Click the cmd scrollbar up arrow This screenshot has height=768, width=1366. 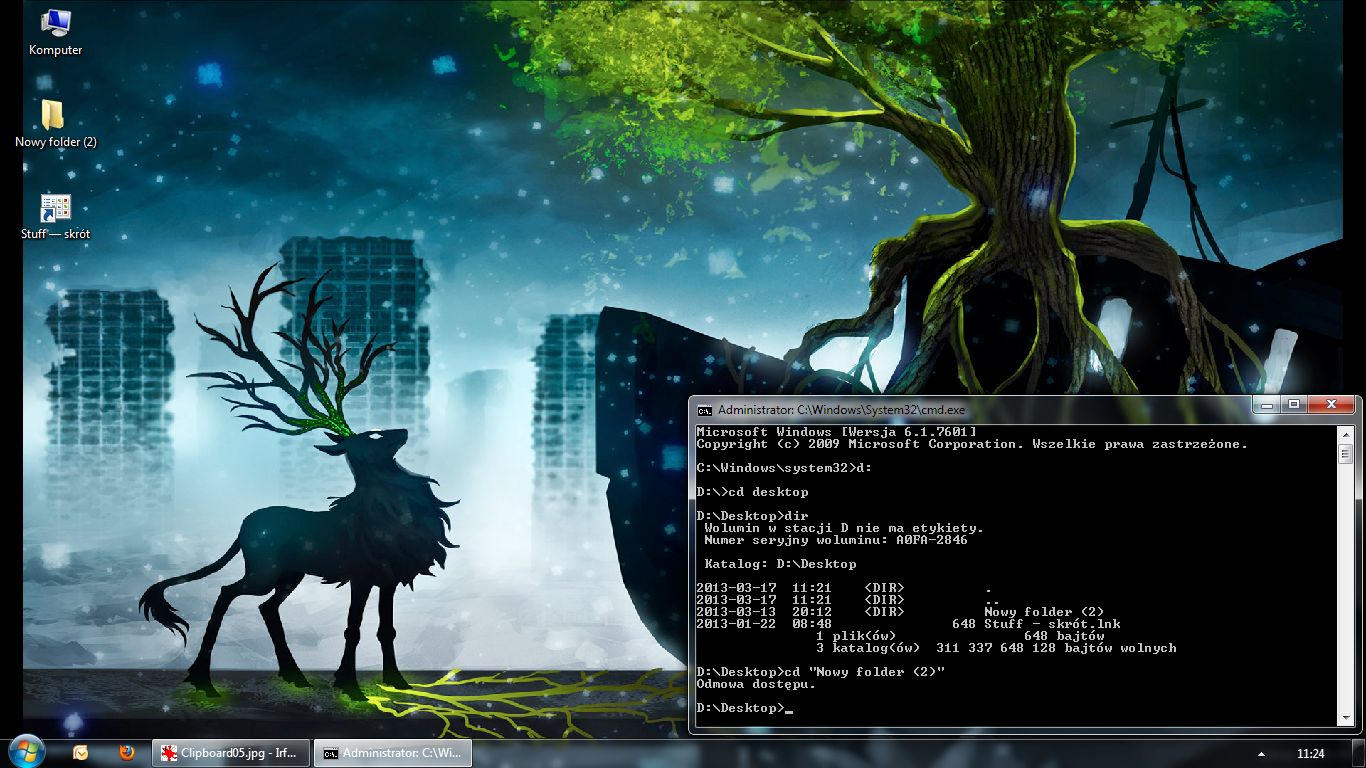click(1345, 433)
